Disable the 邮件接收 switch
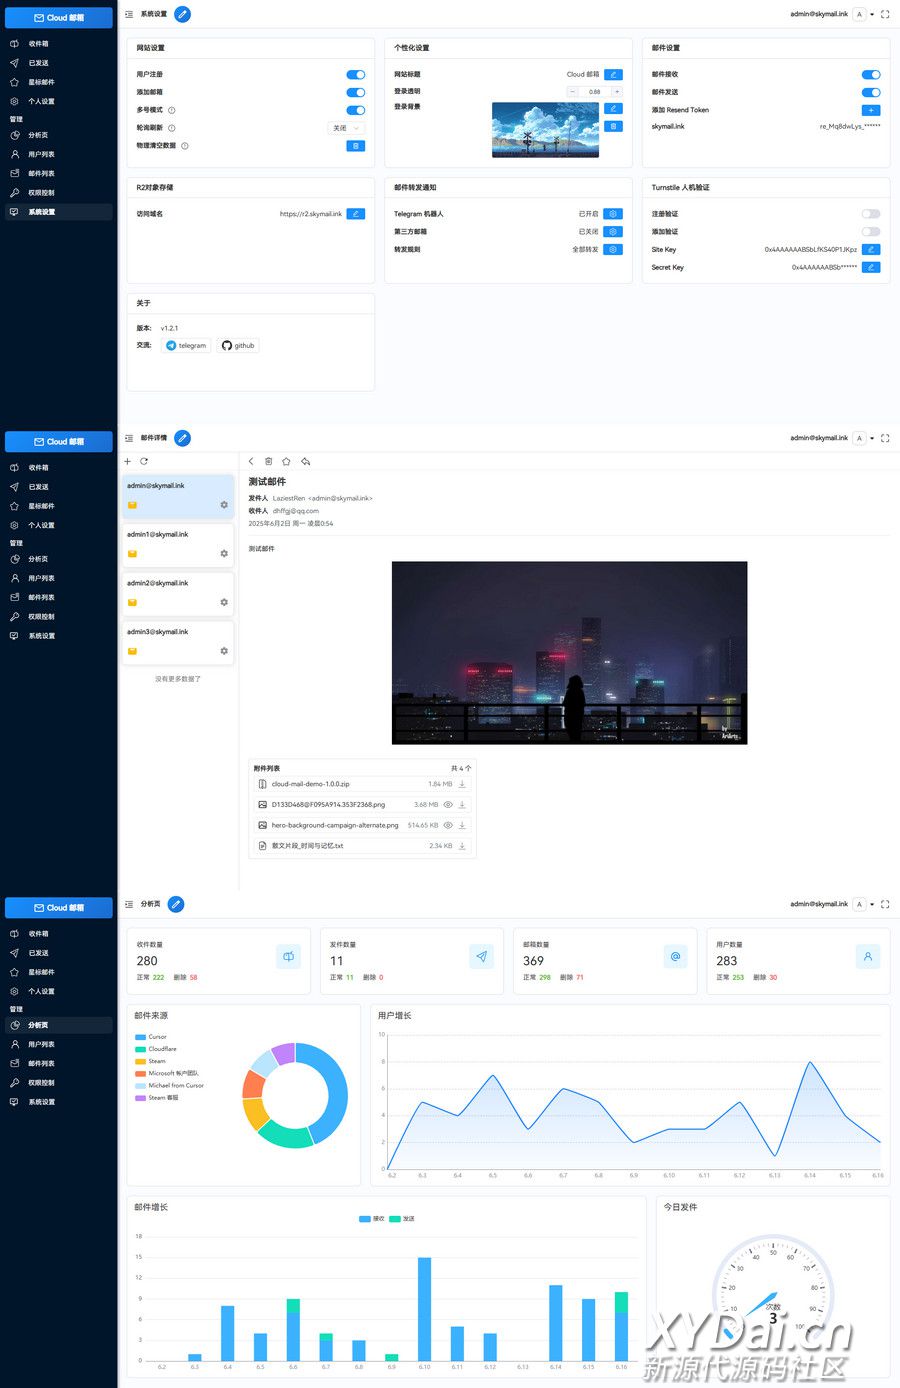This screenshot has height=1388, width=900. pyautogui.click(x=871, y=75)
